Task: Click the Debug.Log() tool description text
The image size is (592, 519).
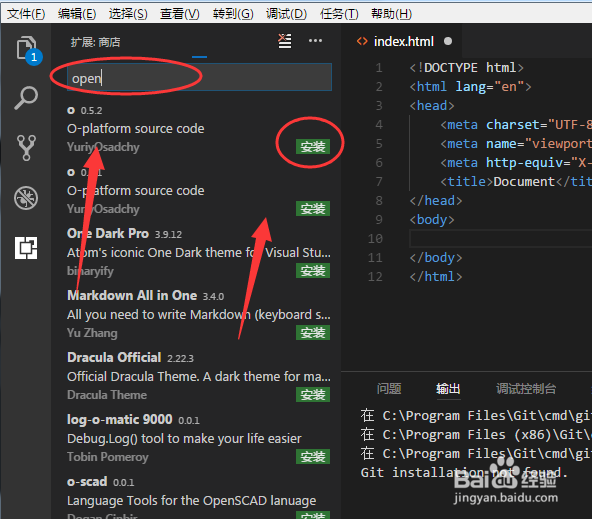Action: click(x=184, y=439)
